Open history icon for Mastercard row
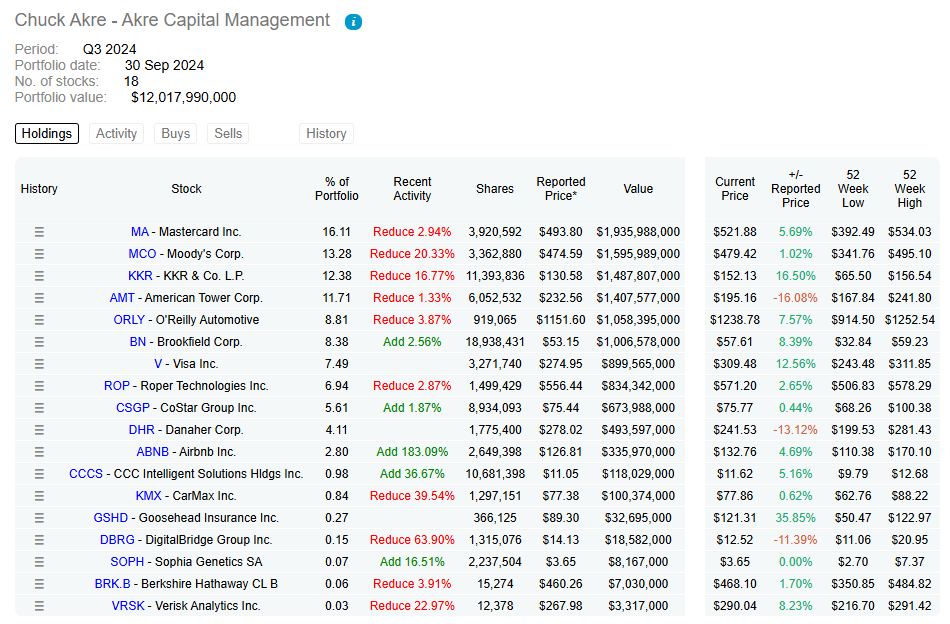This screenshot has width=950, height=624. coord(40,232)
